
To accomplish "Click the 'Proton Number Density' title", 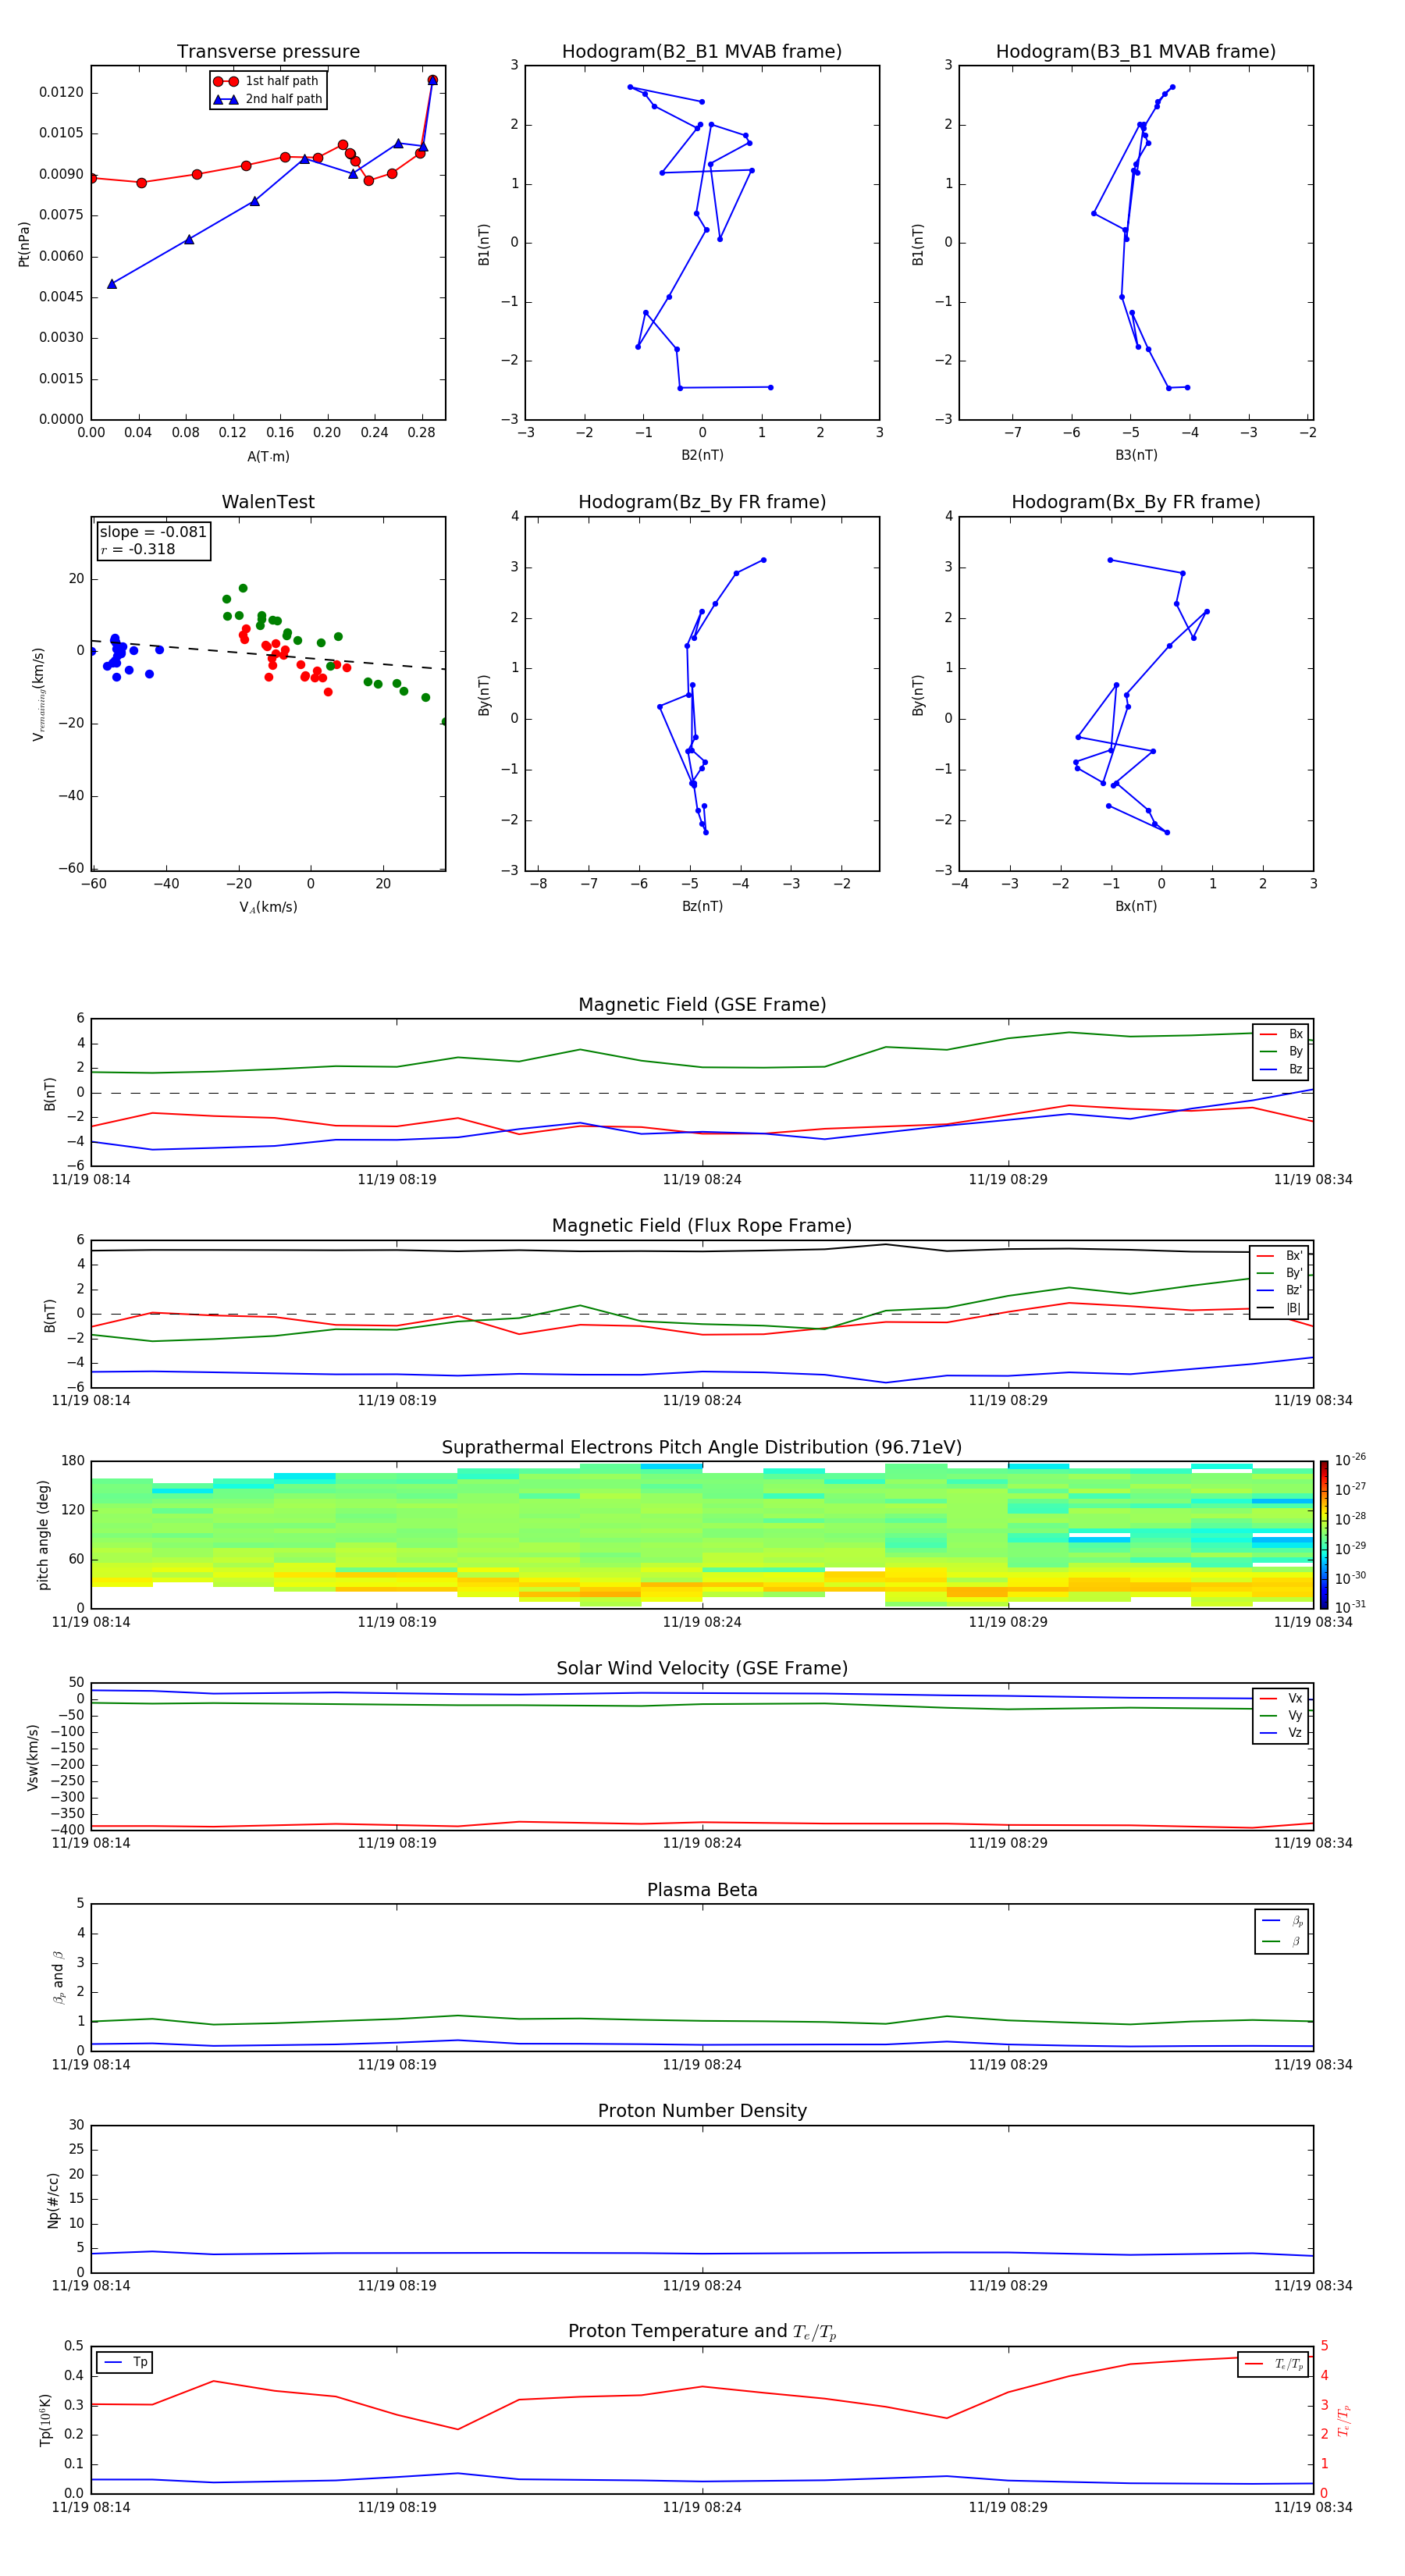I will (702, 2111).
